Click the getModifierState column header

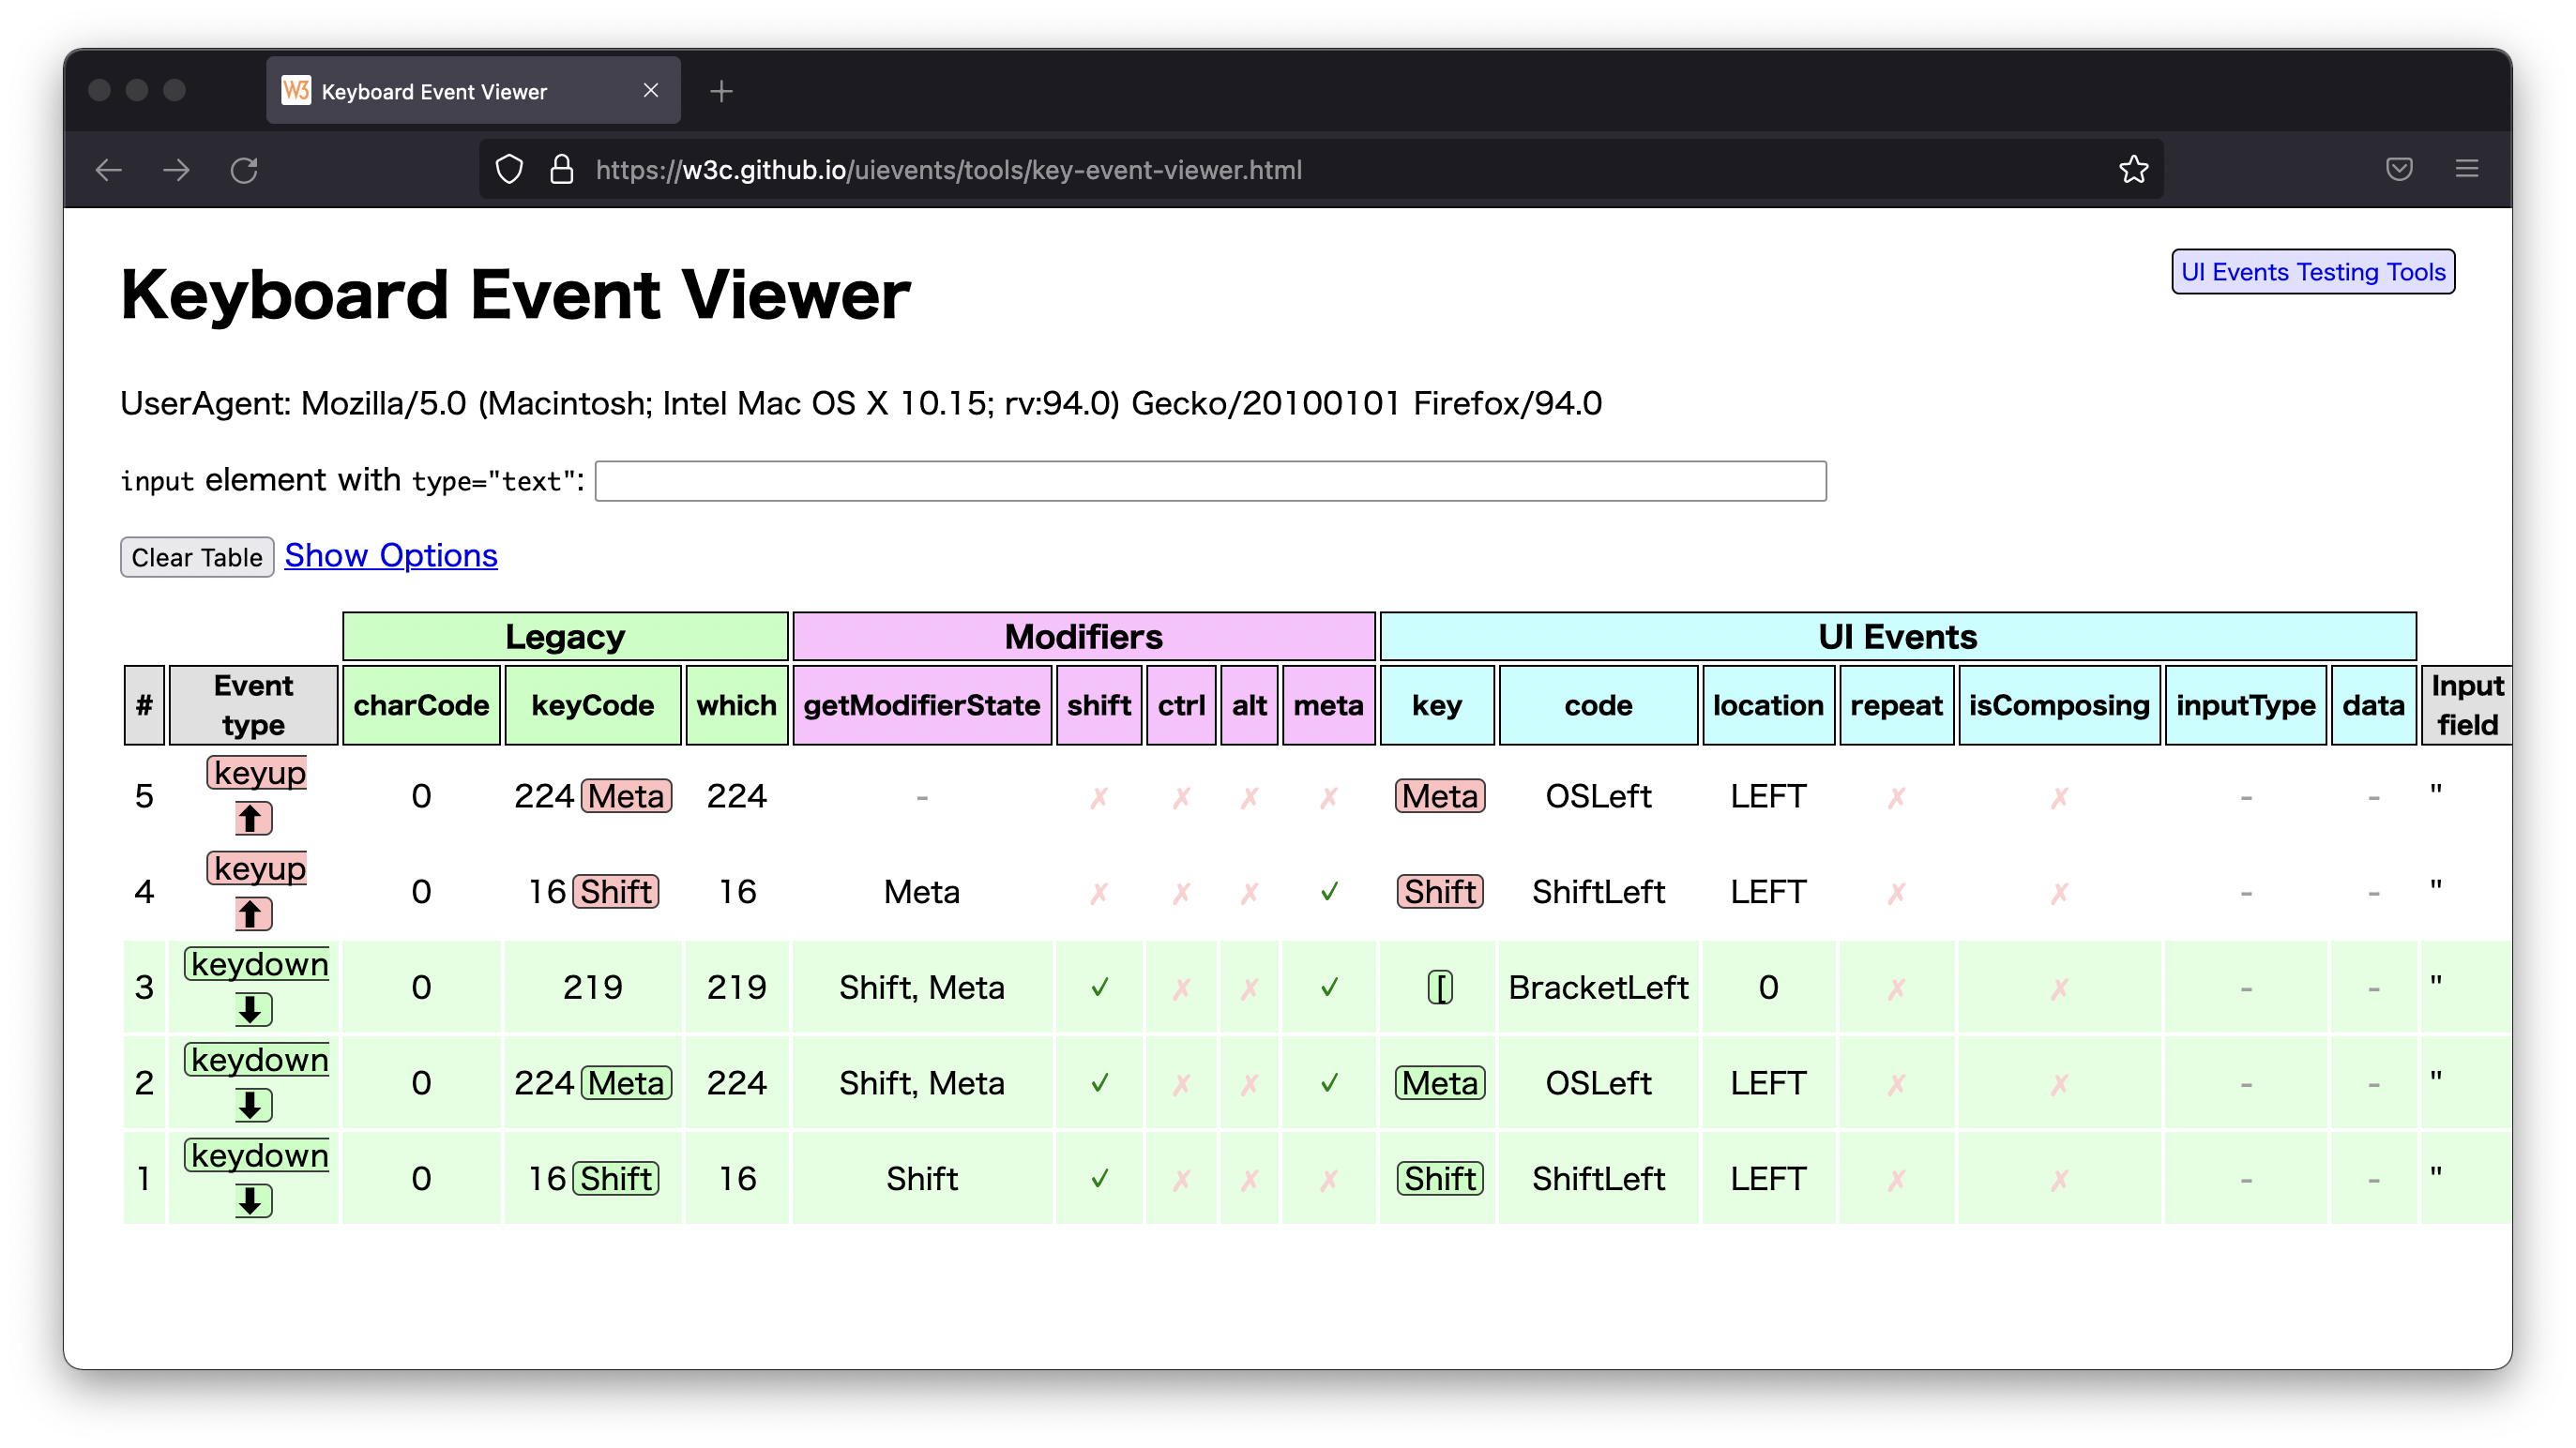[921, 706]
